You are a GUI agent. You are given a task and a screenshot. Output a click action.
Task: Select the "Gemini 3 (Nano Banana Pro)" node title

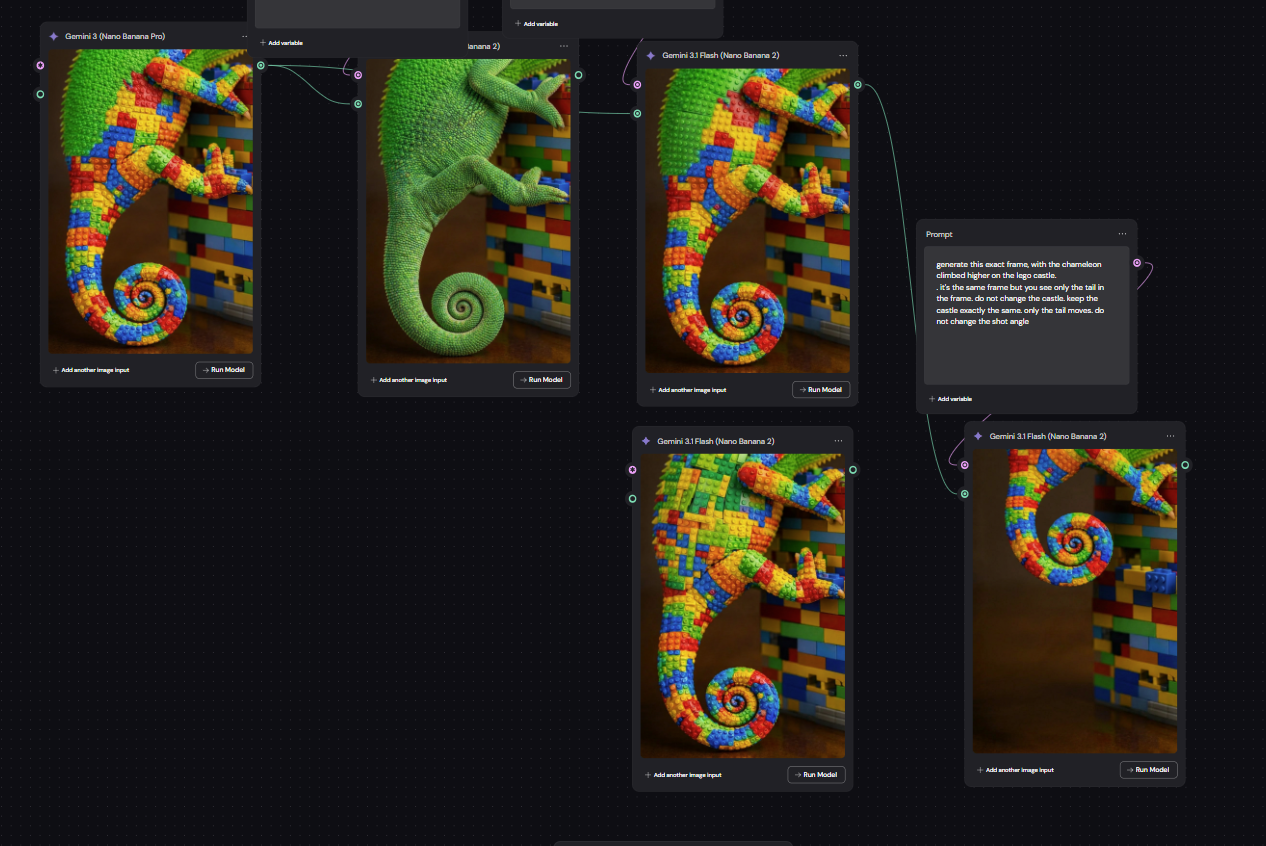(x=115, y=36)
